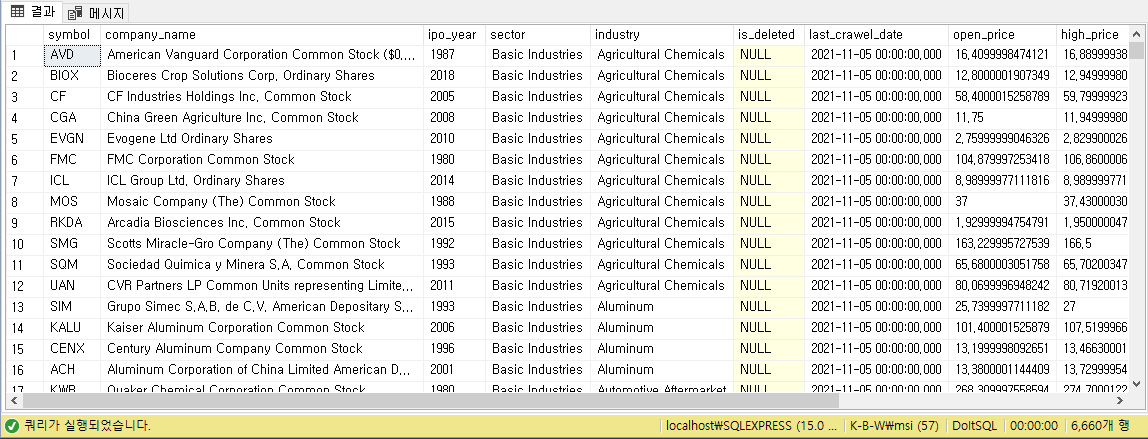This screenshot has height=439, width=1148.
Task: Click the BIOX symbol cell
Action: (x=72, y=75)
